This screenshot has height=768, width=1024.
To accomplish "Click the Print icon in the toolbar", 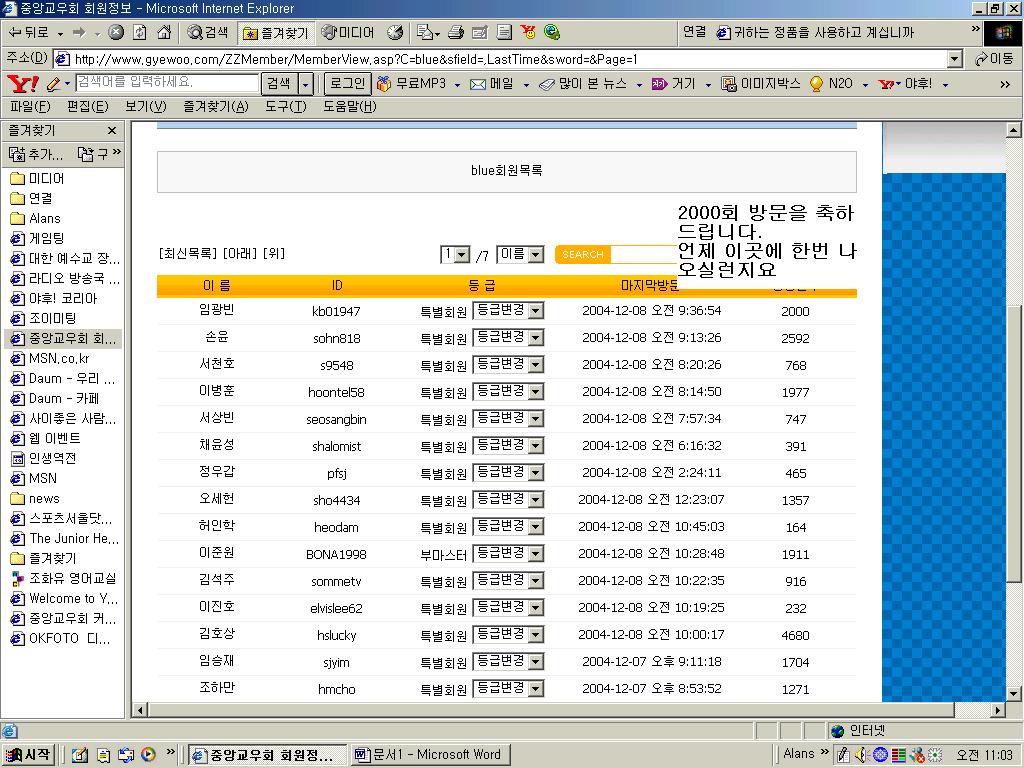I will pos(456,32).
